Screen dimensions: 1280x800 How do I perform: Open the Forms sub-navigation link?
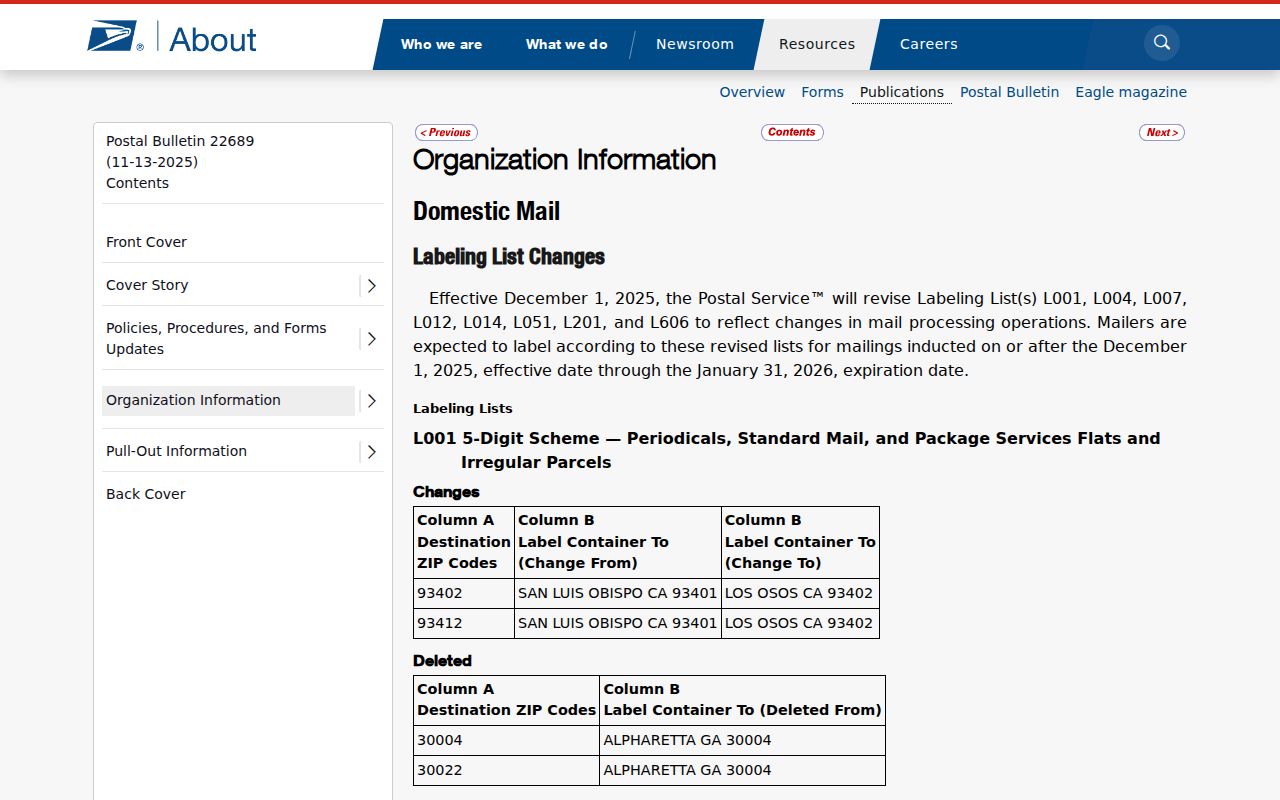pyautogui.click(x=822, y=92)
